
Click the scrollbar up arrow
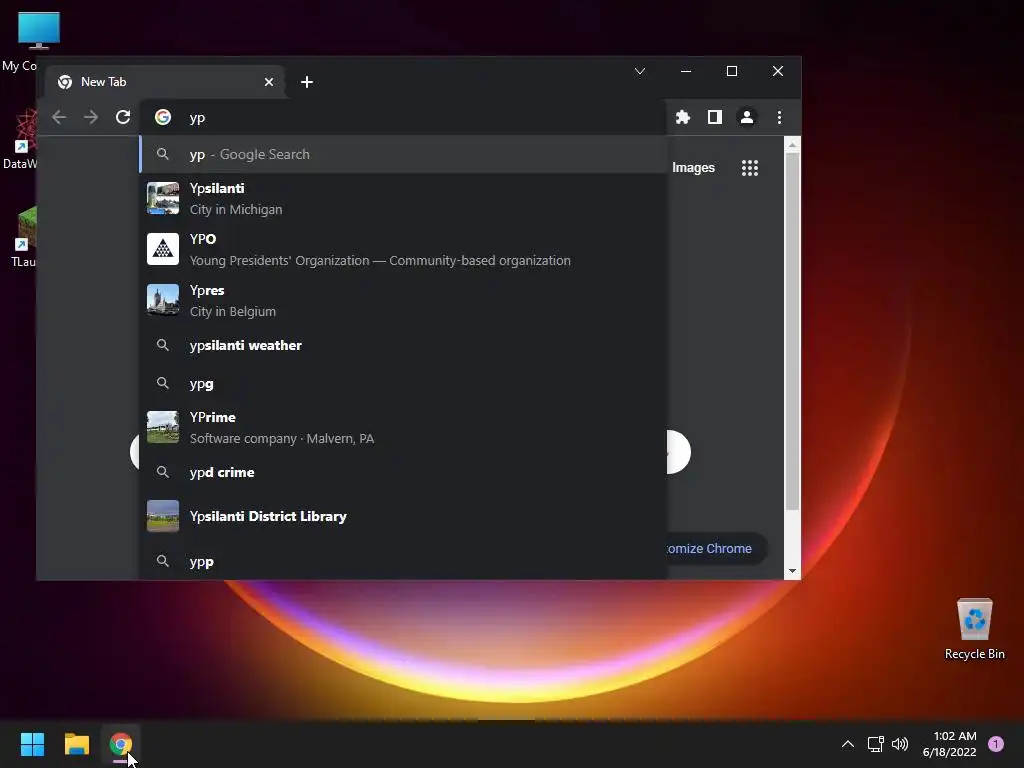pos(792,145)
